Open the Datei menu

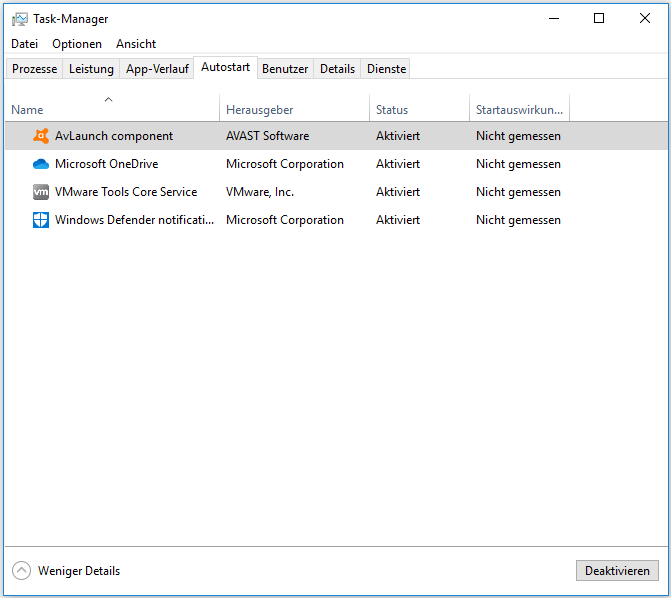point(24,44)
